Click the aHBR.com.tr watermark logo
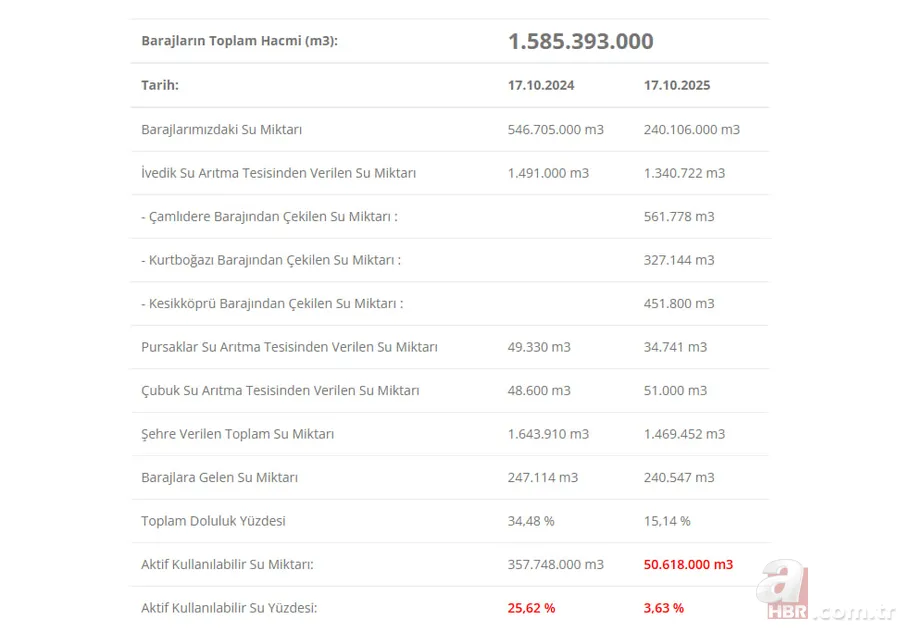 click(x=824, y=592)
